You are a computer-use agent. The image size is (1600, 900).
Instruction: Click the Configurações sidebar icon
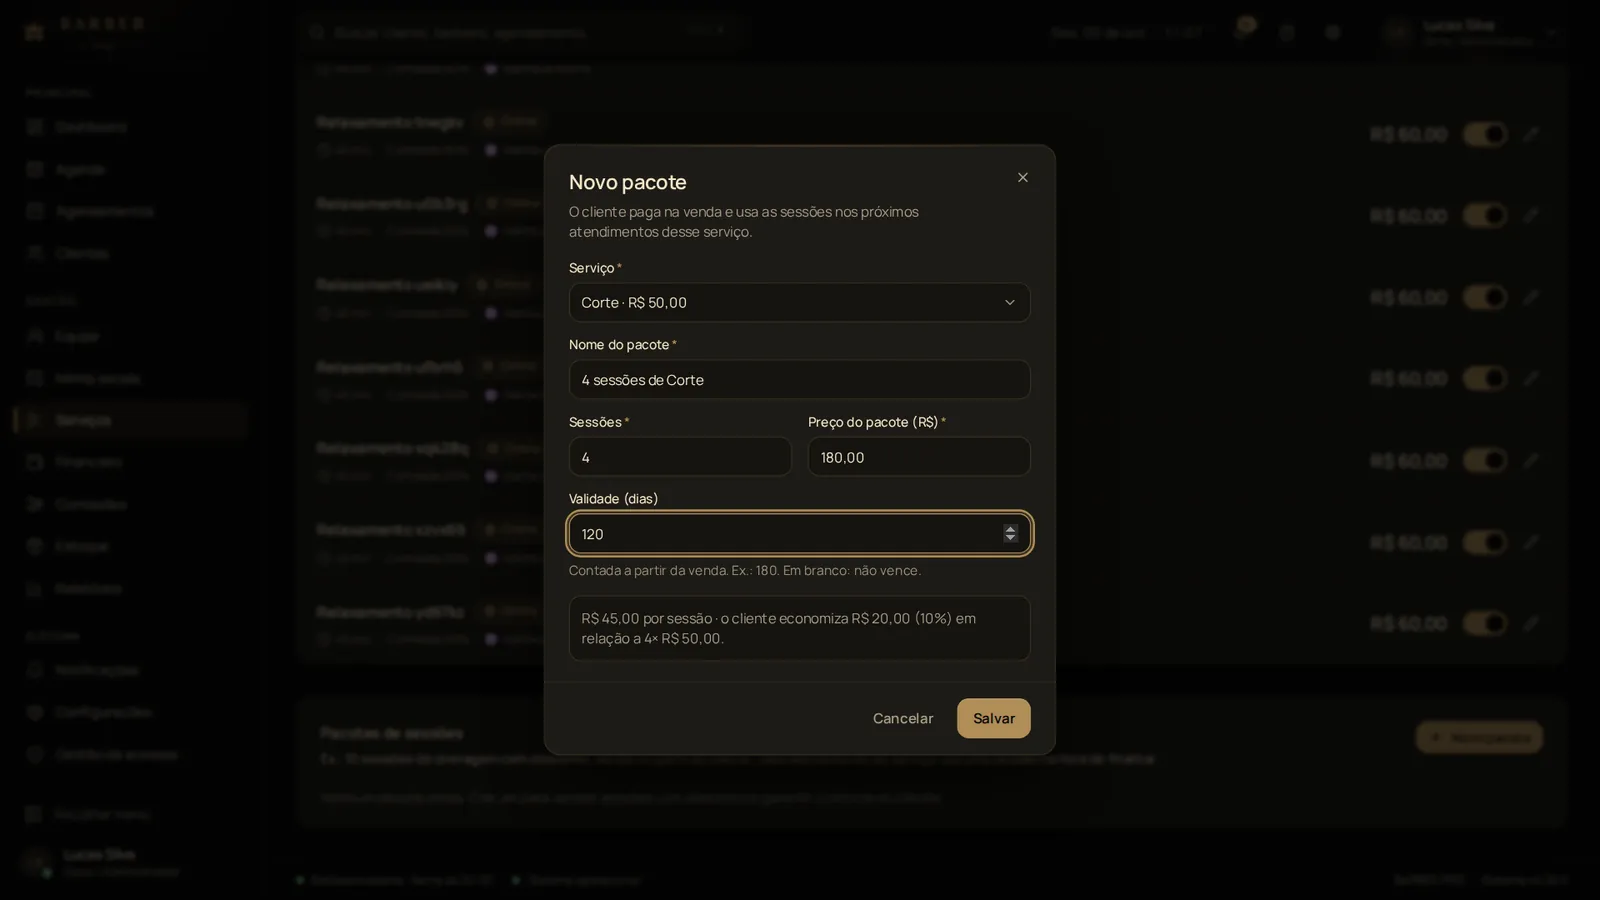(35, 712)
